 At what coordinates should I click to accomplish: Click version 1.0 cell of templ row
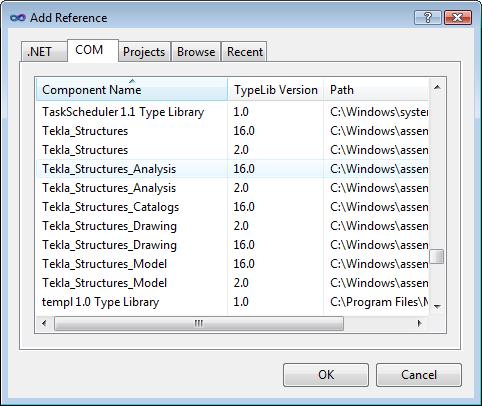point(241,302)
